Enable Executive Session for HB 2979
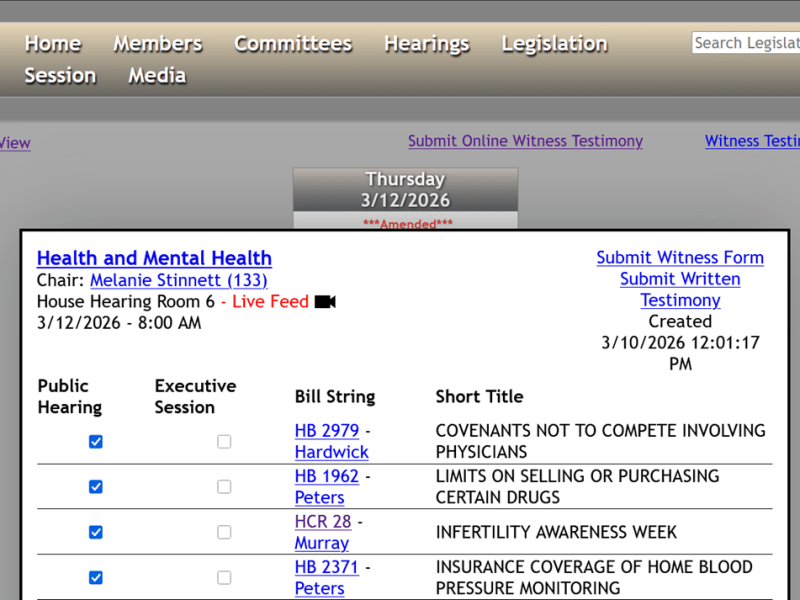The width and height of the screenshot is (800, 600). point(224,441)
